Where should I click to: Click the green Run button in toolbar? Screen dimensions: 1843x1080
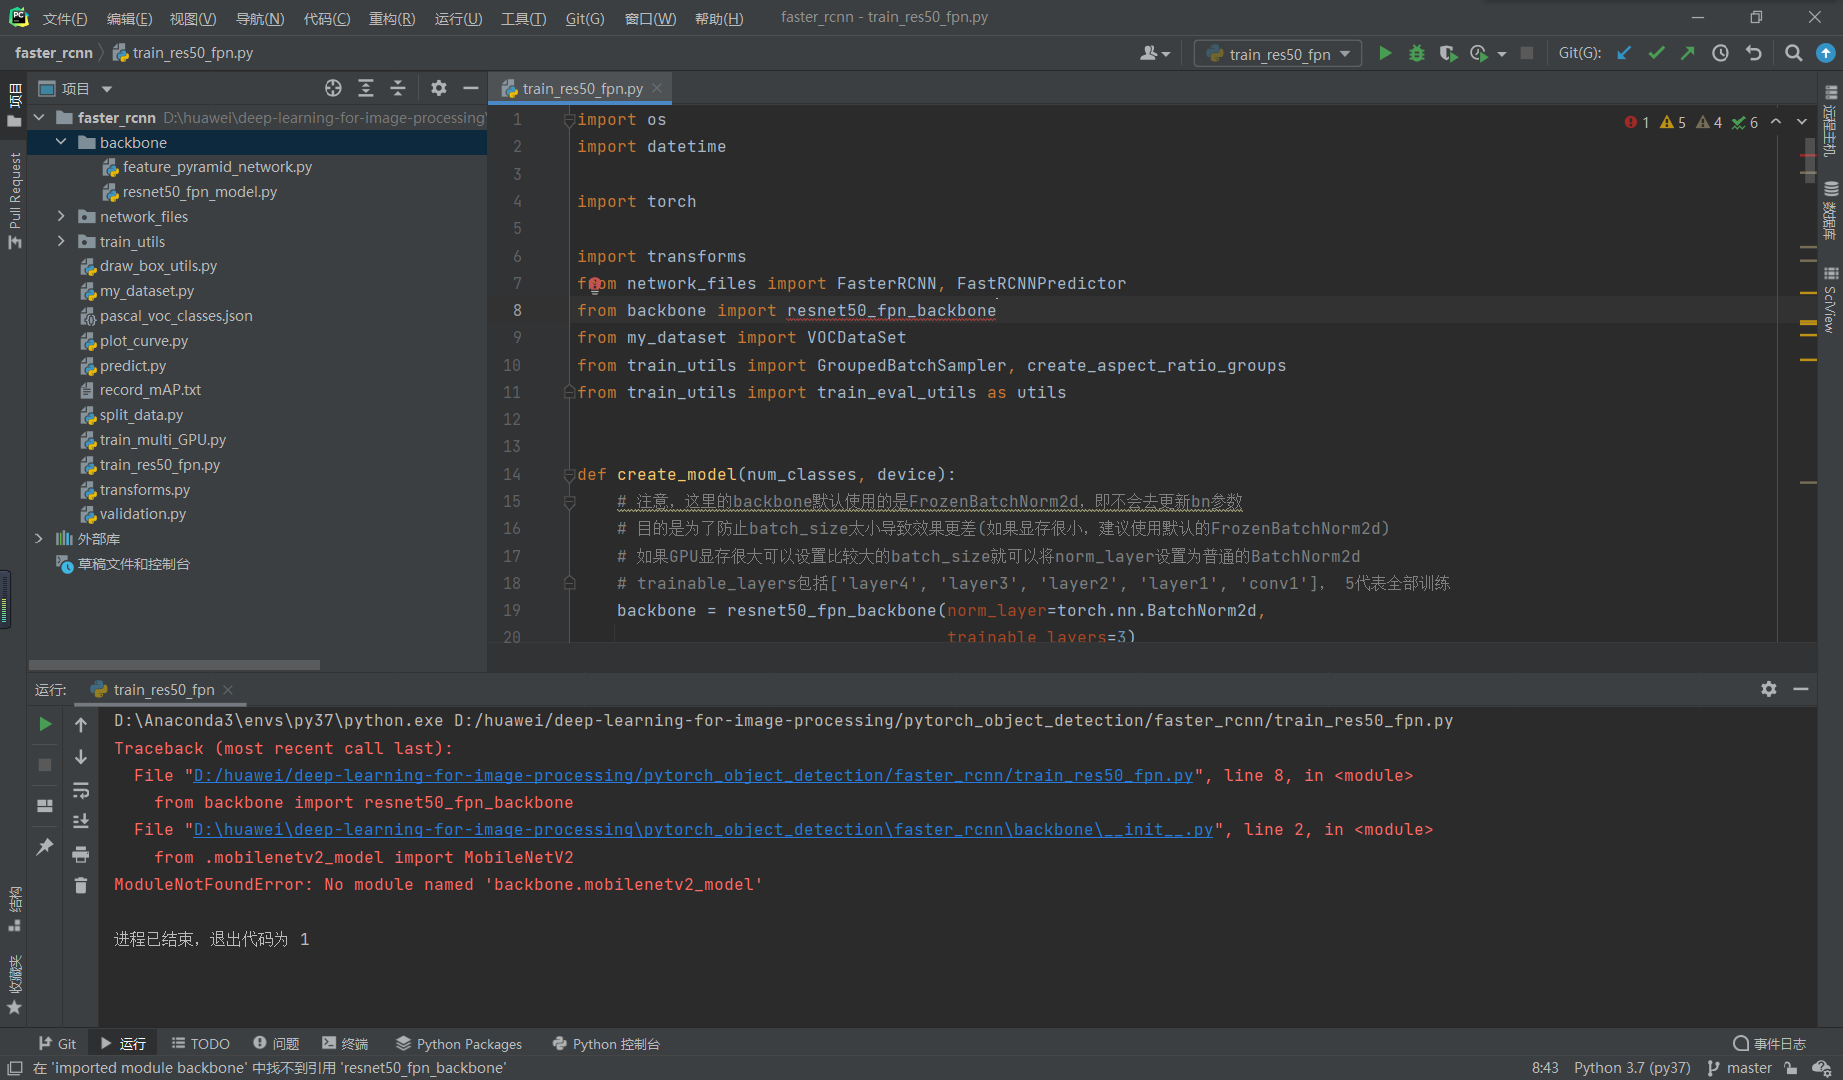[1385, 54]
